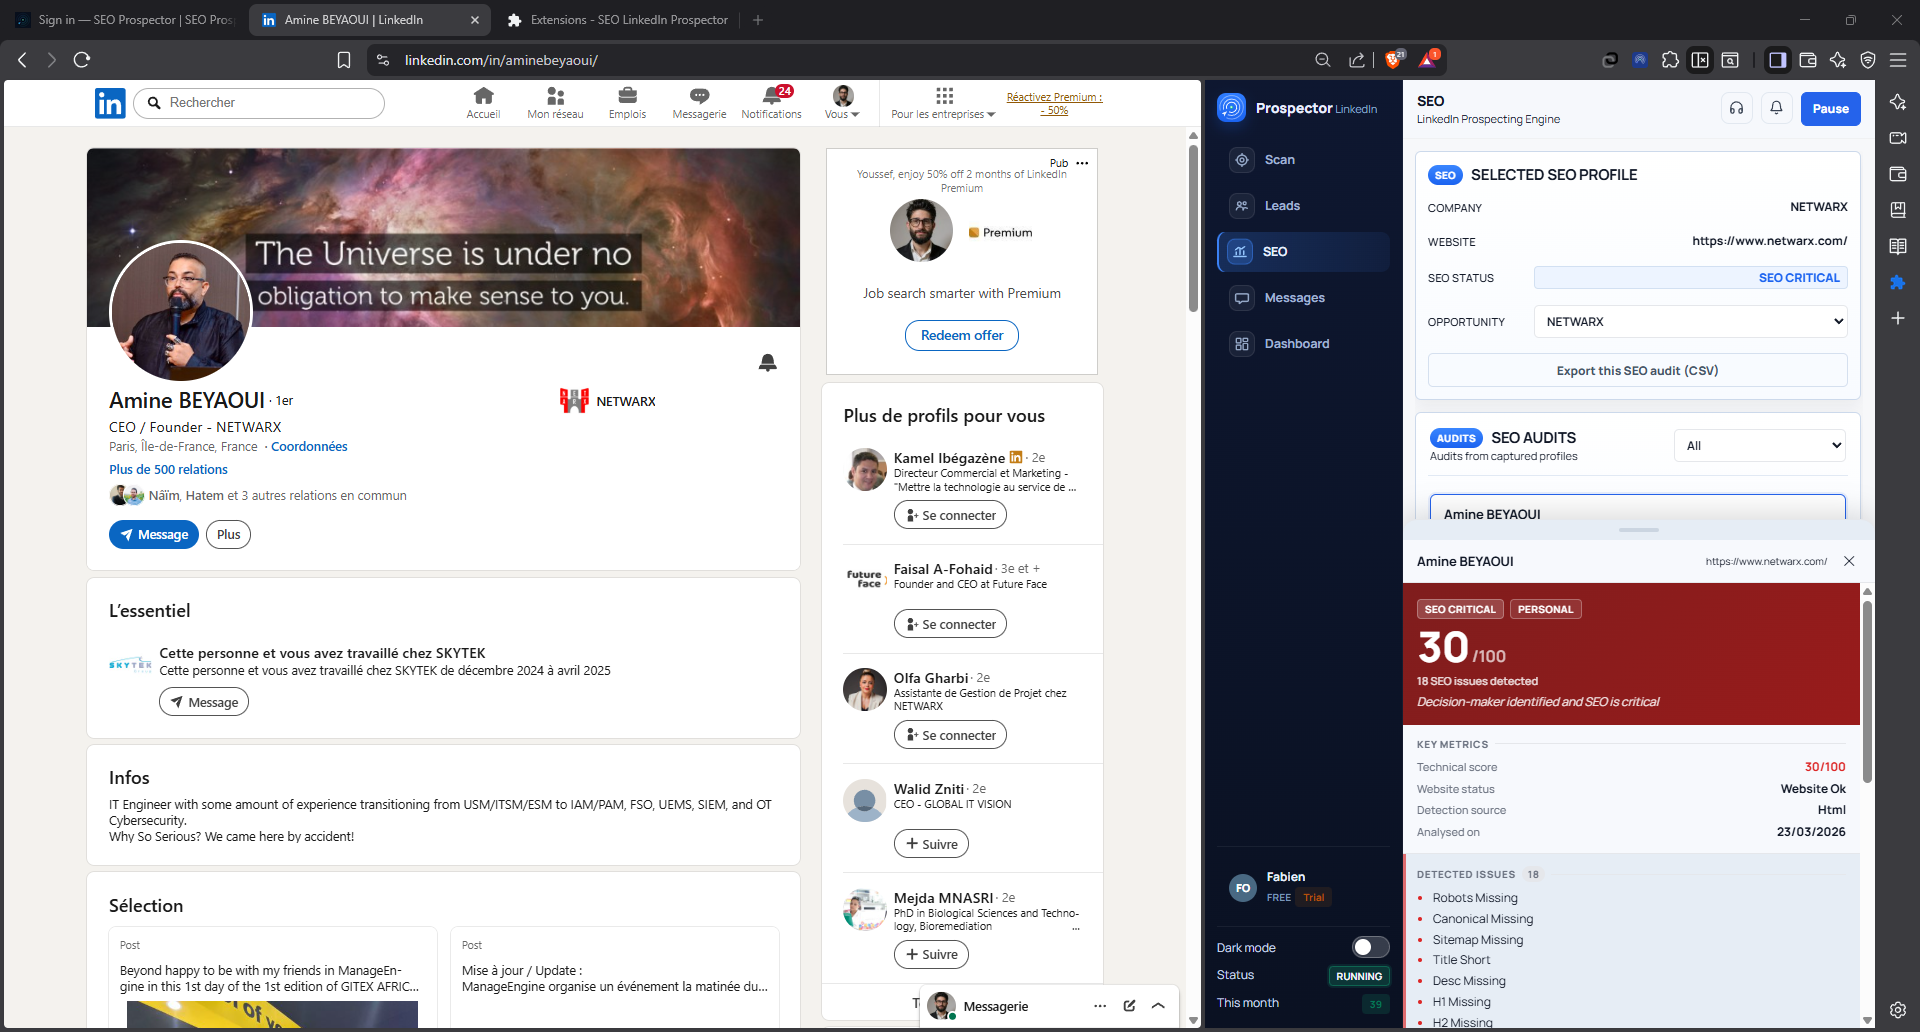
Task: Toggle Dark mode in Prospector
Action: 1371,947
